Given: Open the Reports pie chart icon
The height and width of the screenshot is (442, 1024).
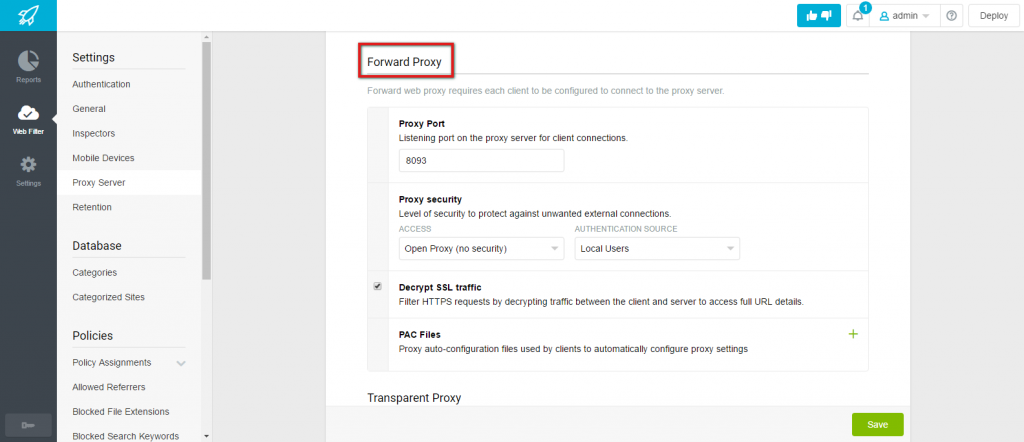Looking at the screenshot, I should click(x=28, y=61).
